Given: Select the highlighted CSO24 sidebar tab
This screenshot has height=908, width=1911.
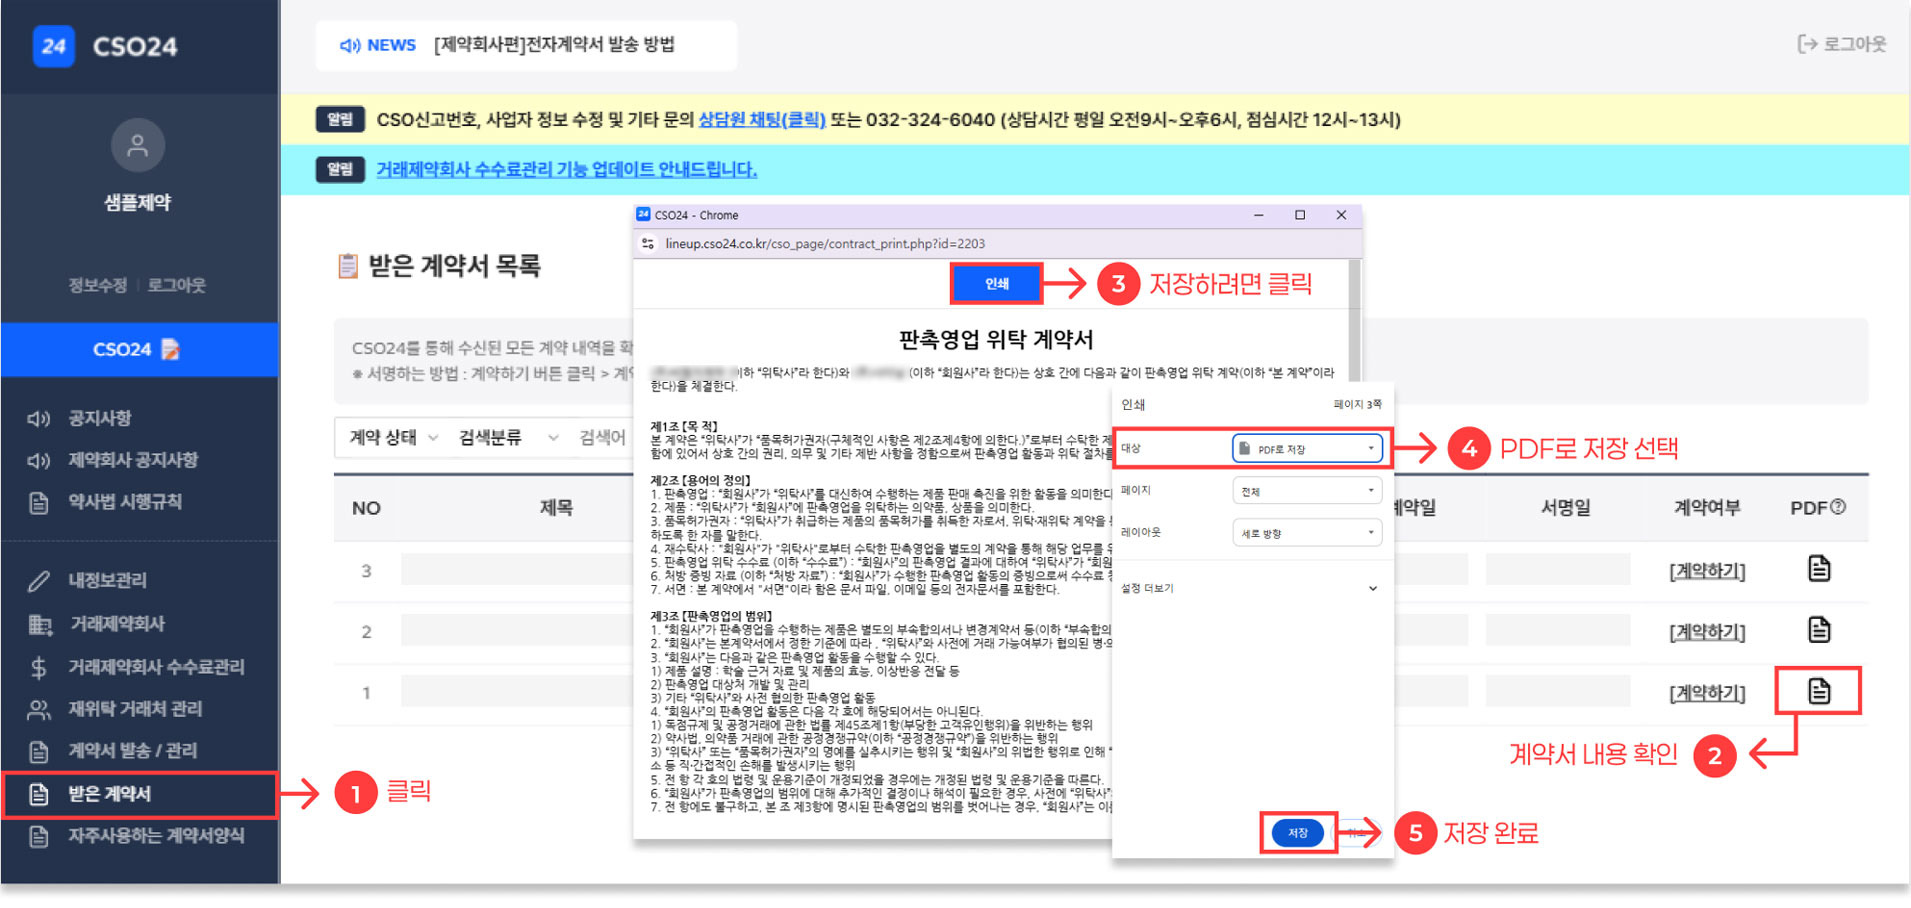Looking at the screenshot, I should (x=139, y=349).
